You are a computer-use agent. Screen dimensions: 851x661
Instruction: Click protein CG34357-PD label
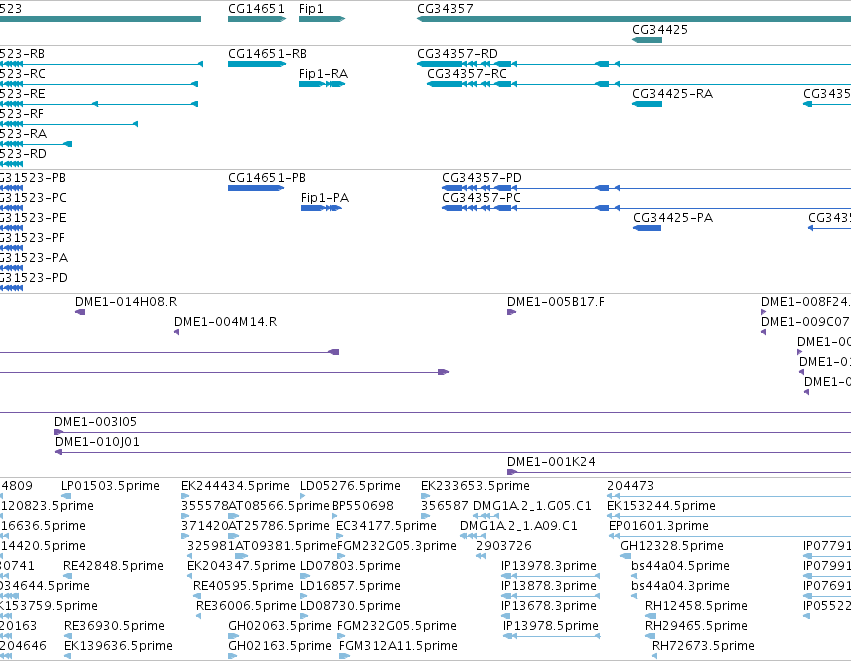pos(481,178)
